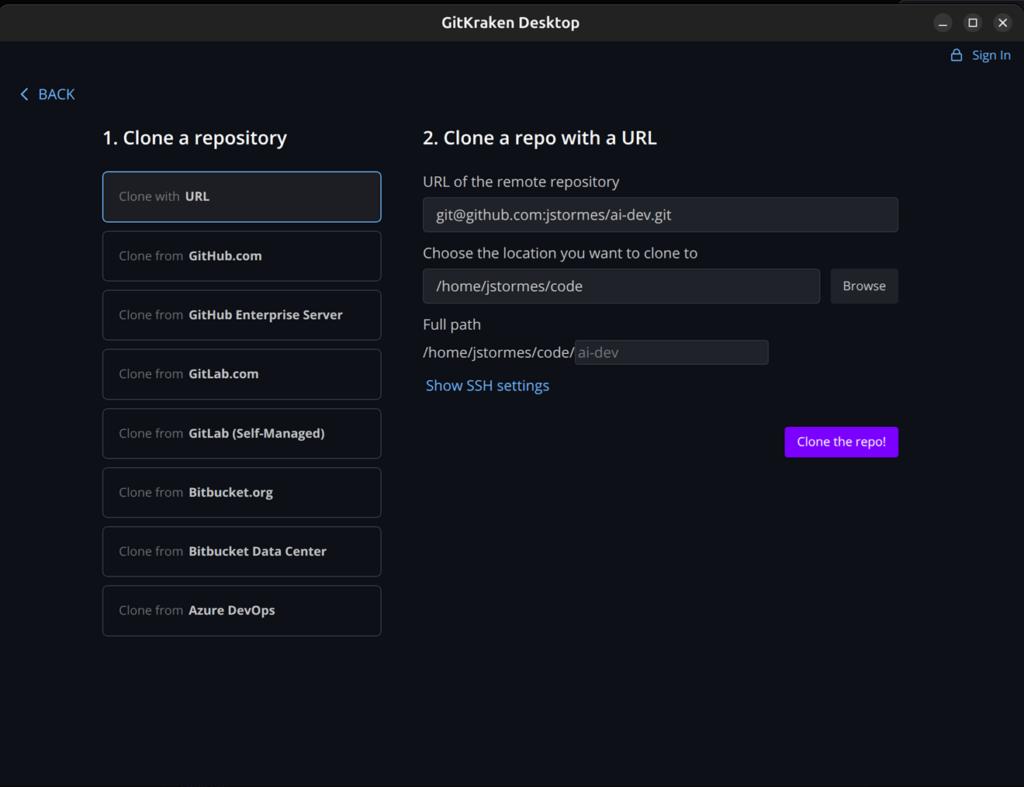Edit the ai-dev folder name field
This screenshot has width=1024, height=787.
point(671,352)
